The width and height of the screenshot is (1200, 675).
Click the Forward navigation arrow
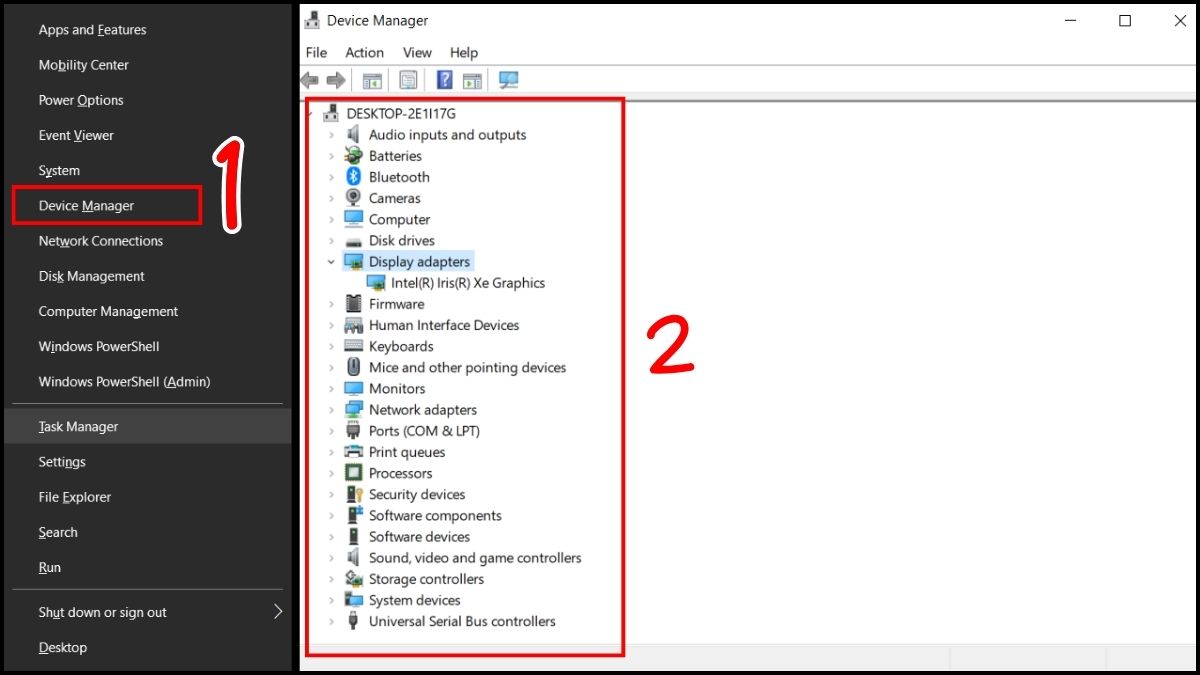click(336, 80)
